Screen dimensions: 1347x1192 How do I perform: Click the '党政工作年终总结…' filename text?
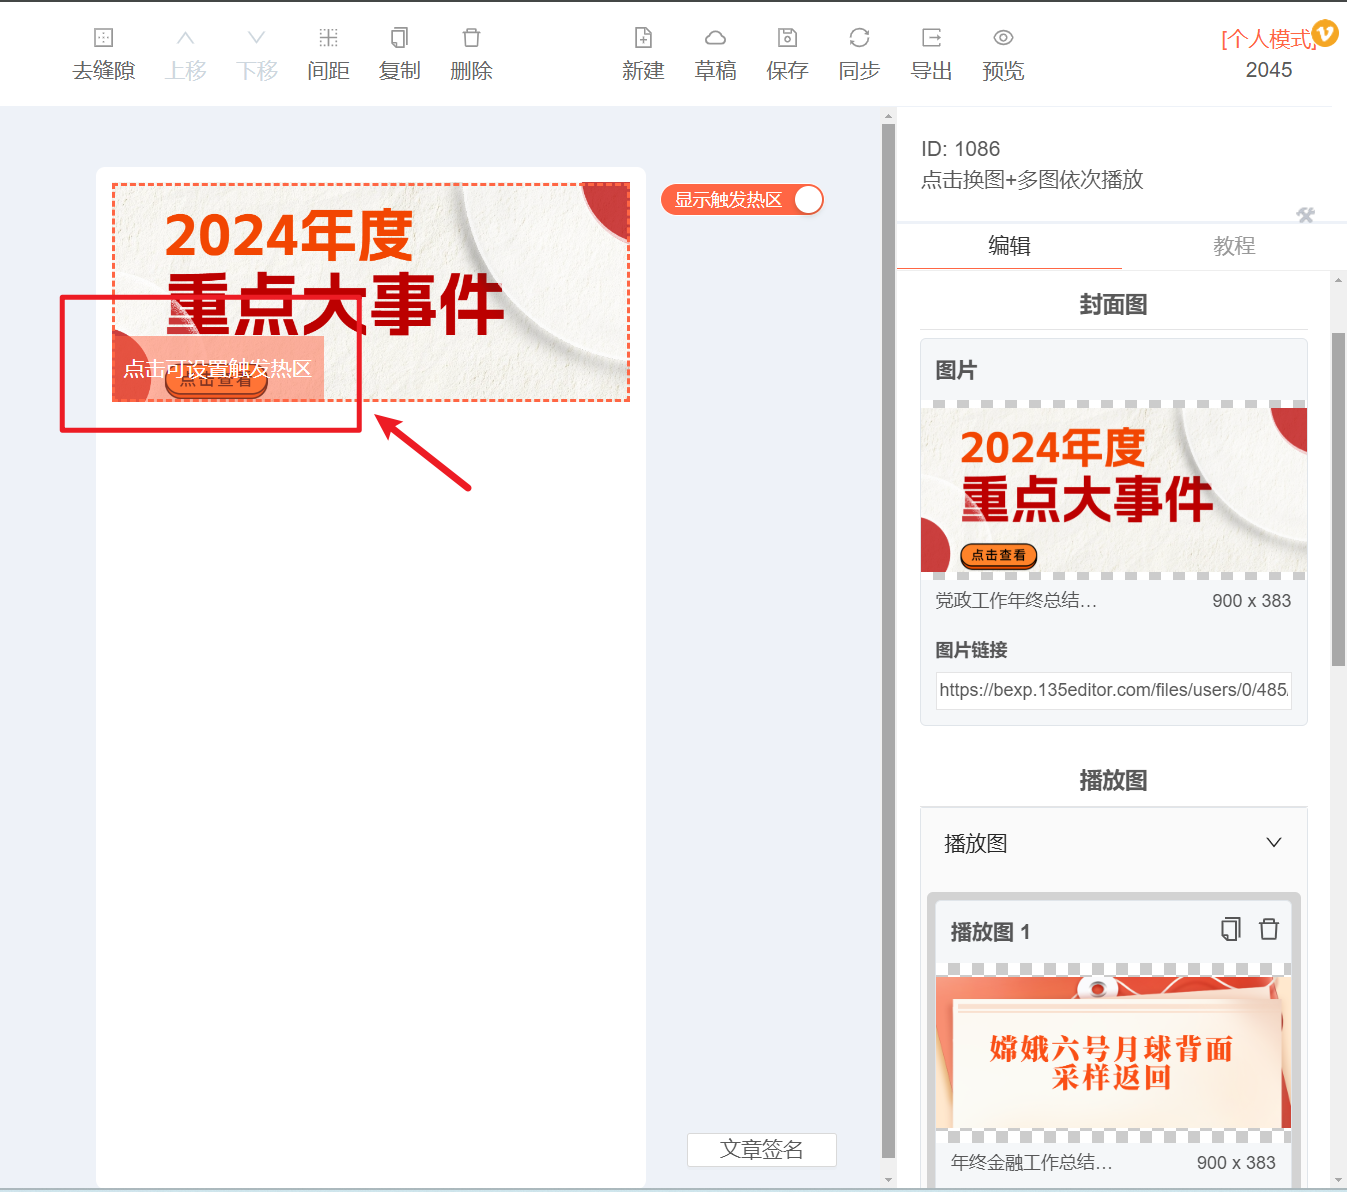pos(1016,601)
